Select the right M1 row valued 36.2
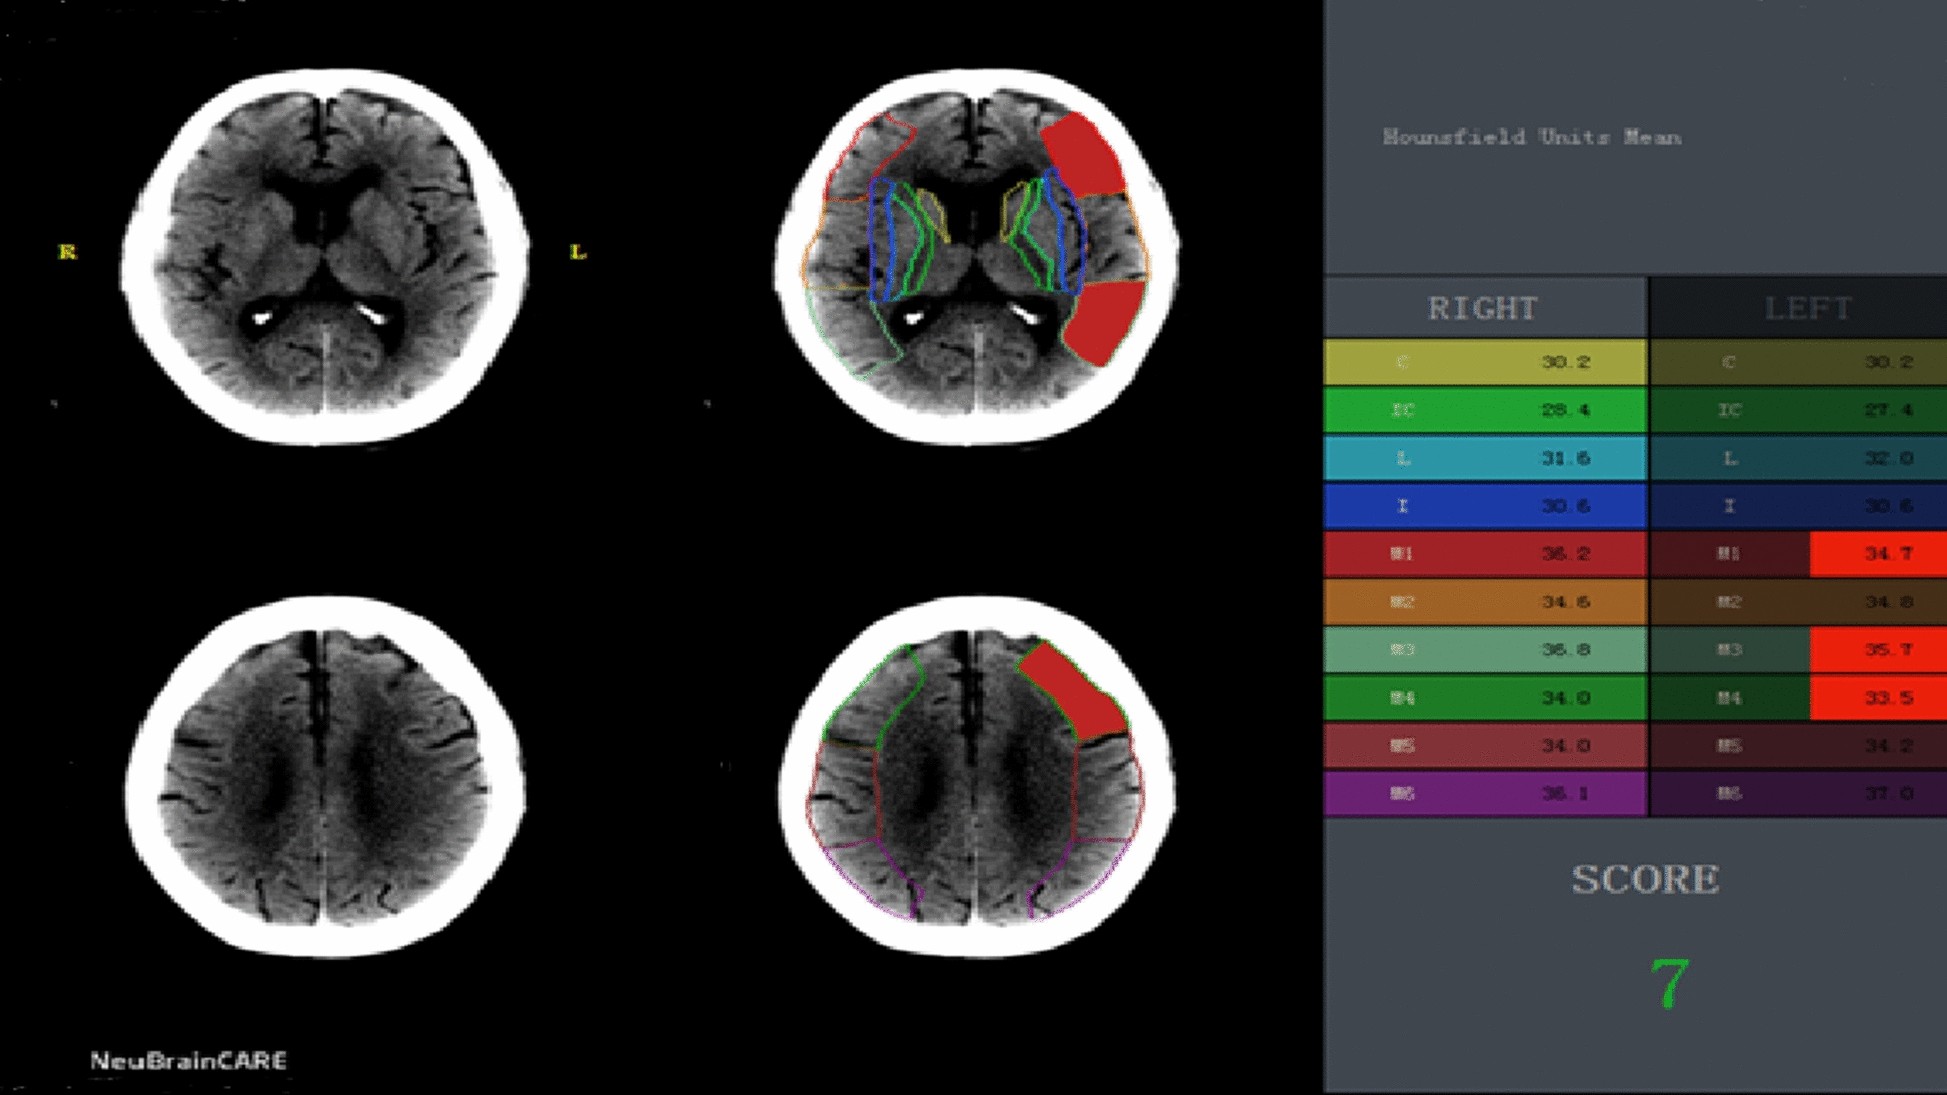1947x1095 pixels. [x=1485, y=554]
